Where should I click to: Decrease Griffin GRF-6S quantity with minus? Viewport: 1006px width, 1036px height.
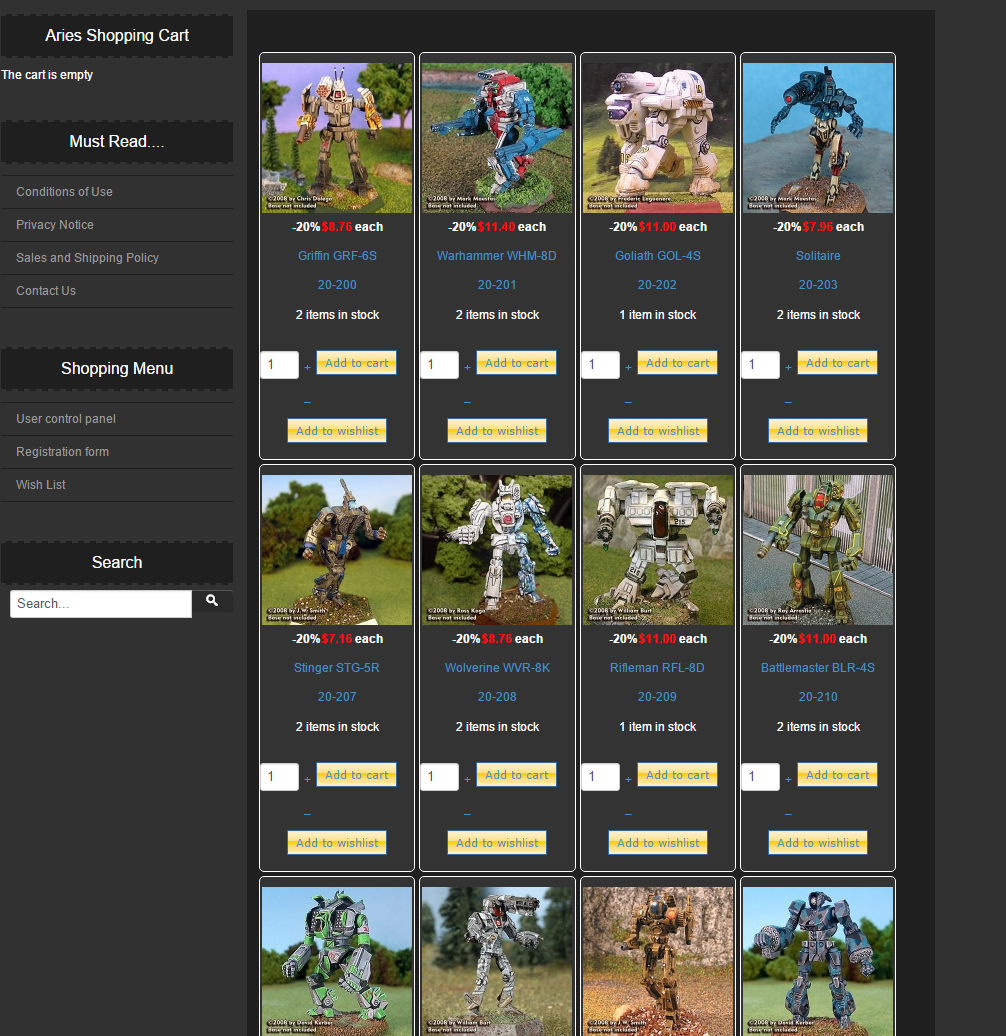(307, 402)
